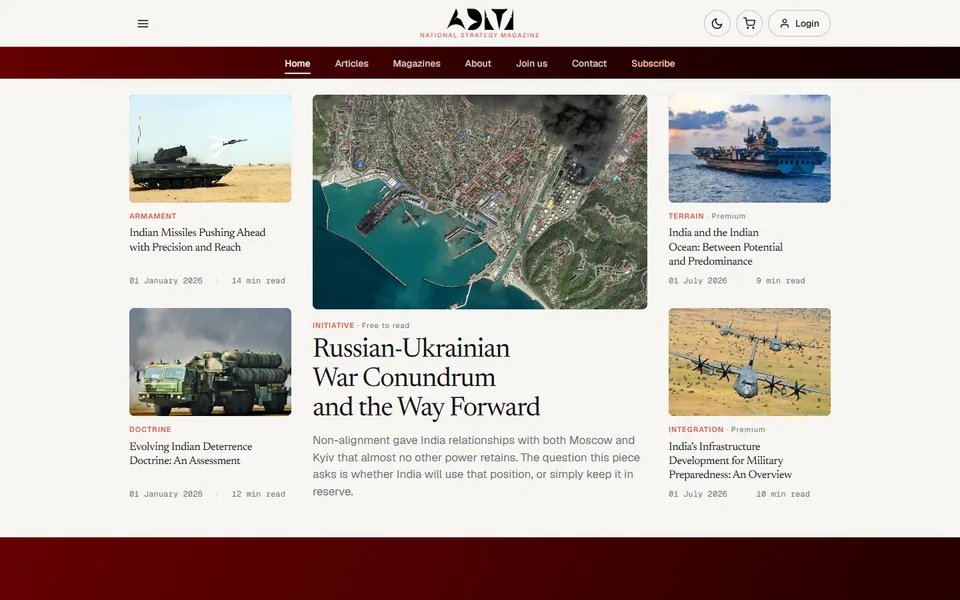Open the missile launcher tank thumbnail
This screenshot has height=600, width=960.
click(x=210, y=148)
